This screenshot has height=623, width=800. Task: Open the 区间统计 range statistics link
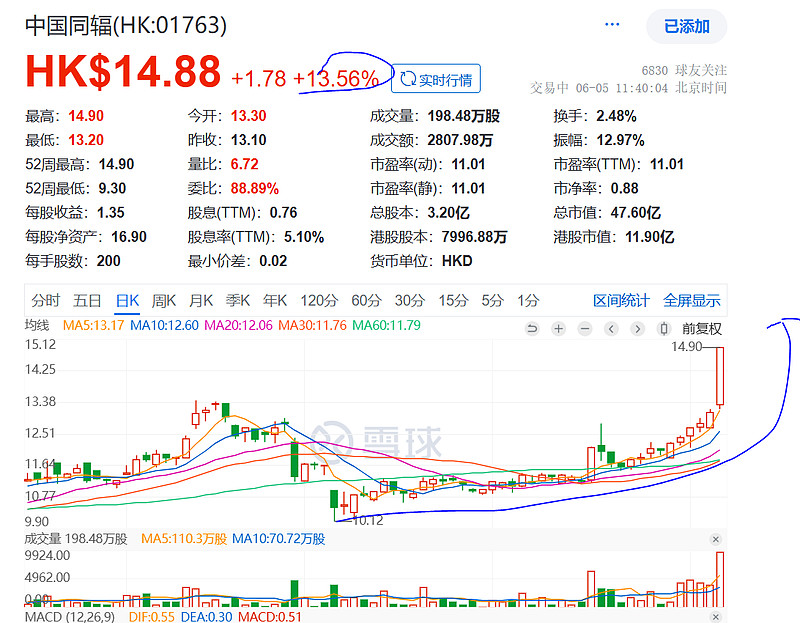621,301
